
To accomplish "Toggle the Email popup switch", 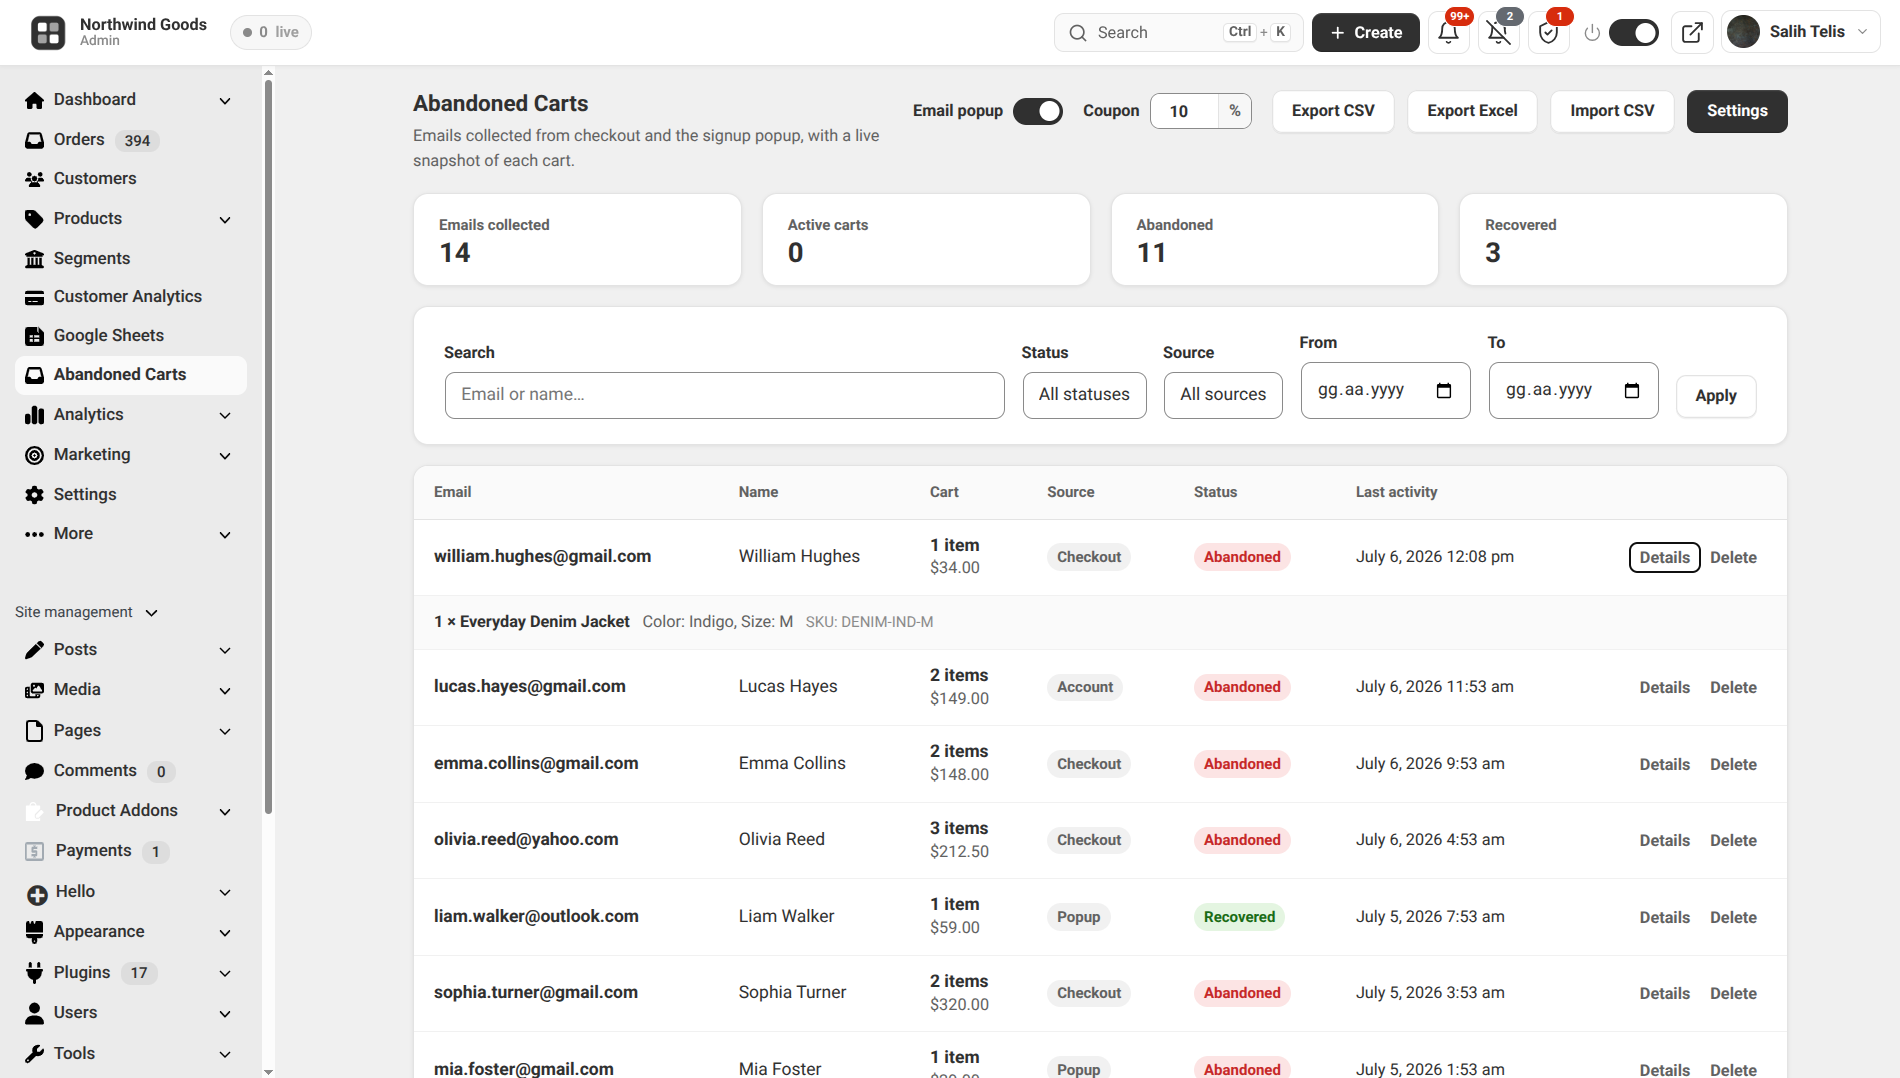I will click(x=1038, y=111).
